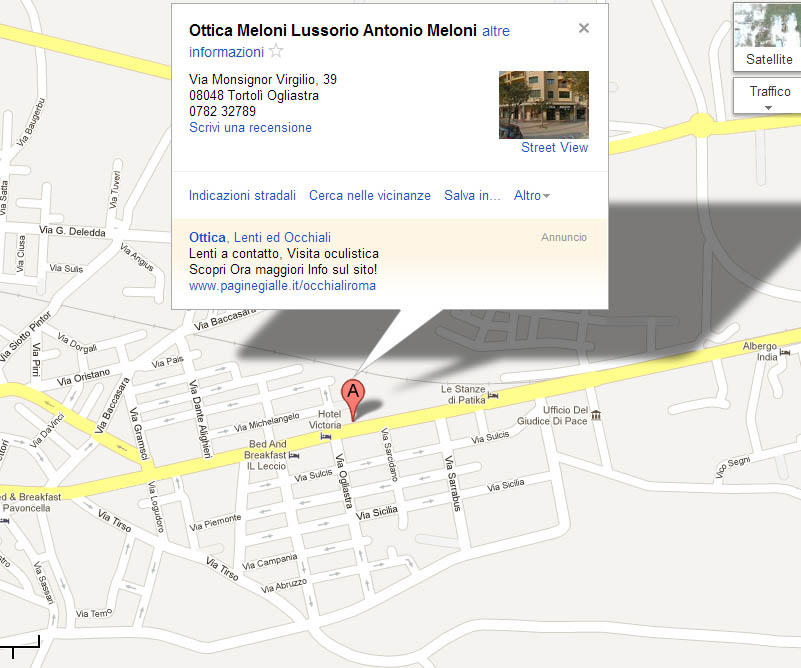Click the Street View photo thumbnail
This screenshot has height=668, width=801.
[x=544, y=105]
